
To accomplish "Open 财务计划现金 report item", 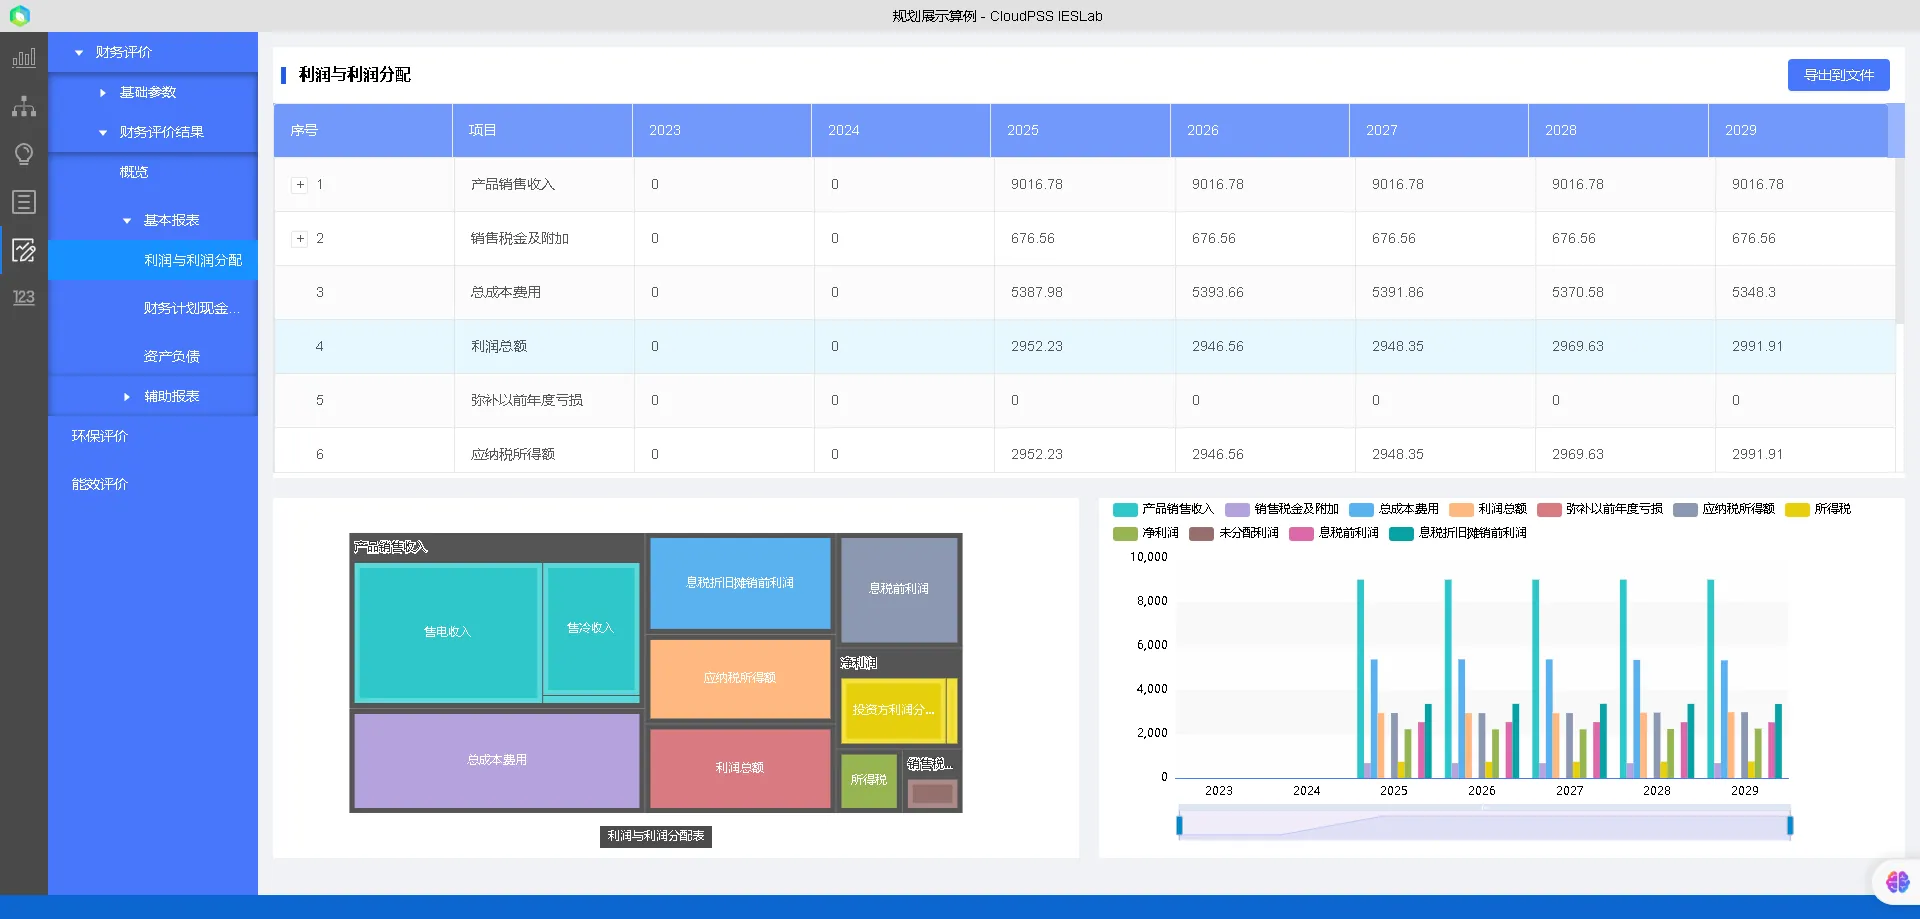I will 192,308.
